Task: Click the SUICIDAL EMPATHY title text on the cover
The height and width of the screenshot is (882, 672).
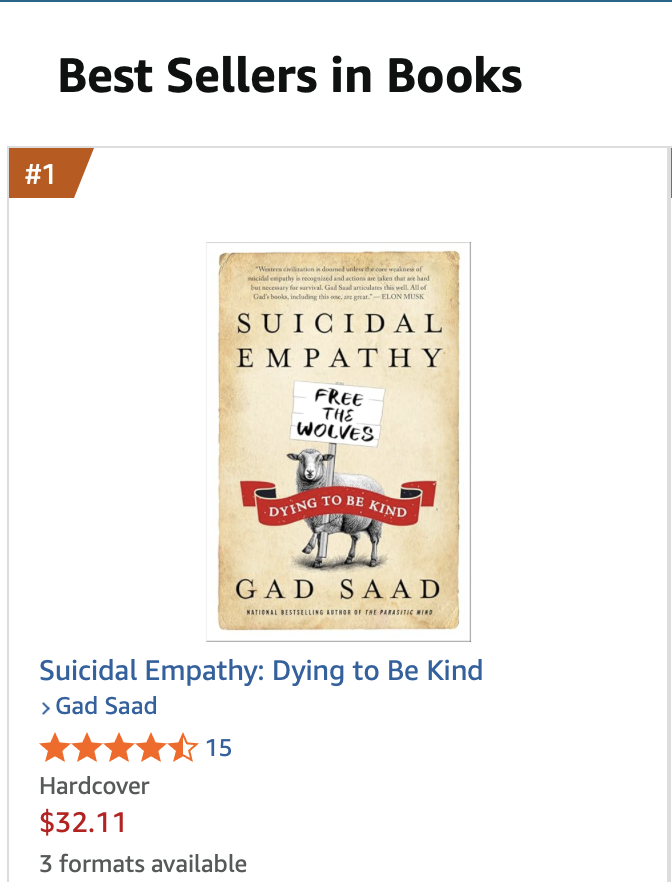Action: (x=340, y=341)
